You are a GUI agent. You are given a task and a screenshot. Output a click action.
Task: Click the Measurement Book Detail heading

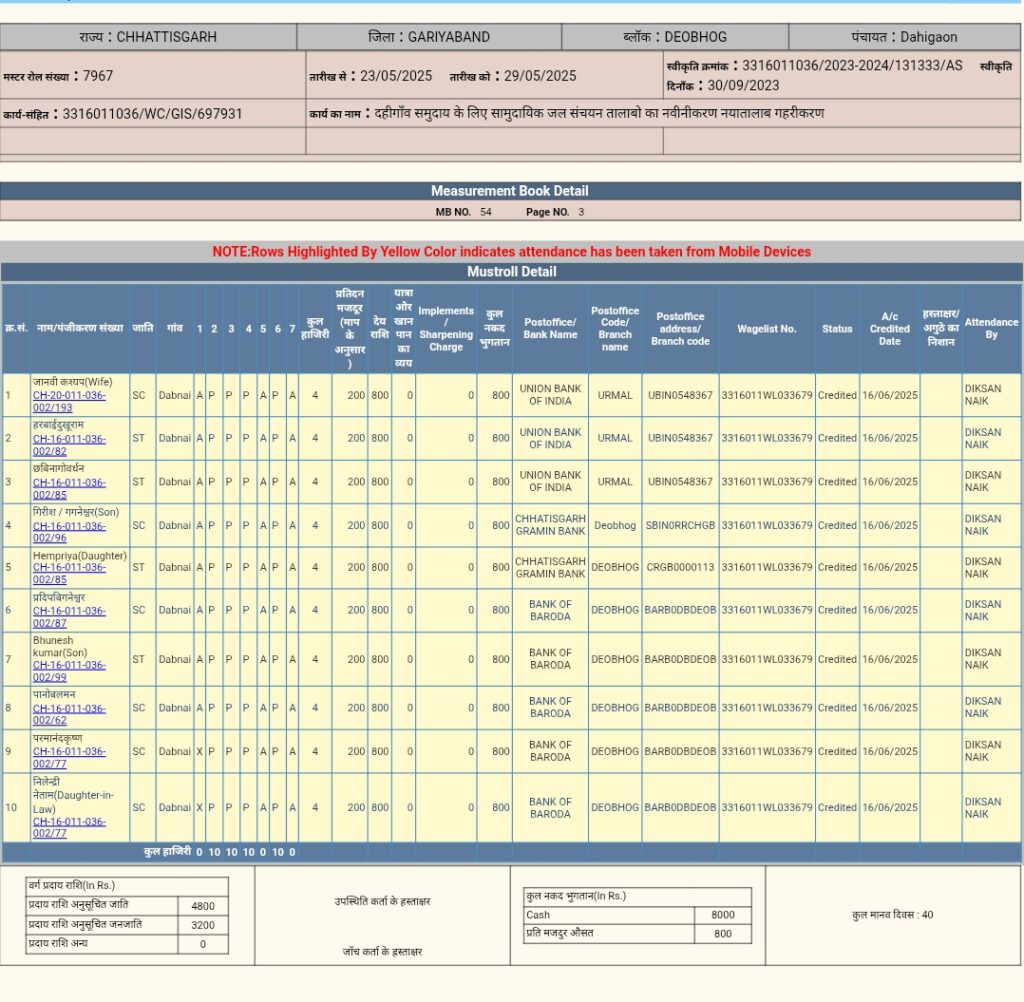coord(510,191)
